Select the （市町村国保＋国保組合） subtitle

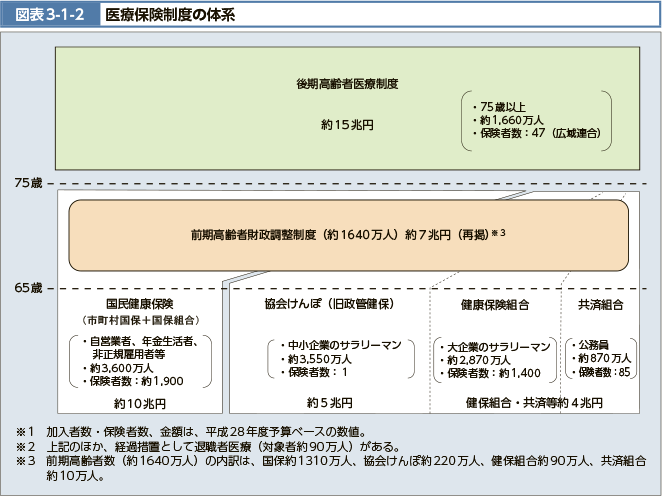tap(140, 319)
